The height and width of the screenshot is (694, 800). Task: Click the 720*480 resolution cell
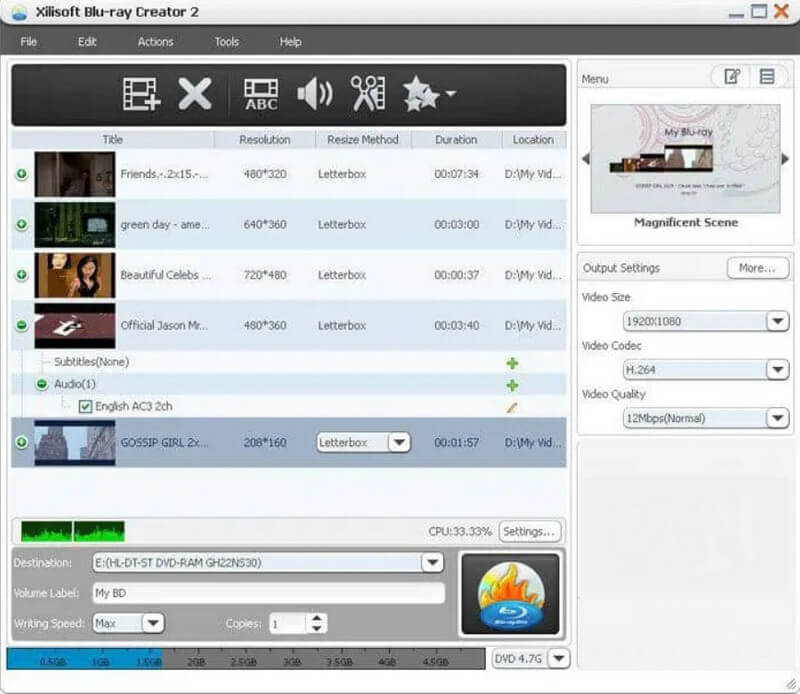(x=265, y=275)
